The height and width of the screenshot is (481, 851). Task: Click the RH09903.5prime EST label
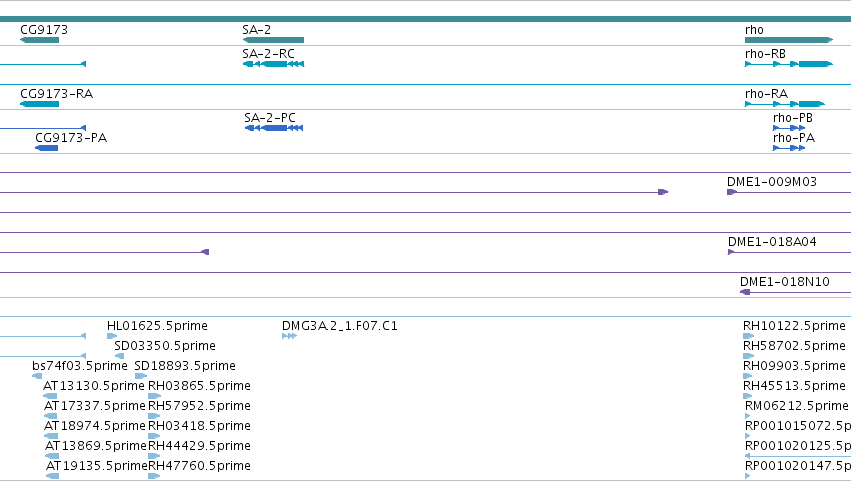tap(794, 366)
